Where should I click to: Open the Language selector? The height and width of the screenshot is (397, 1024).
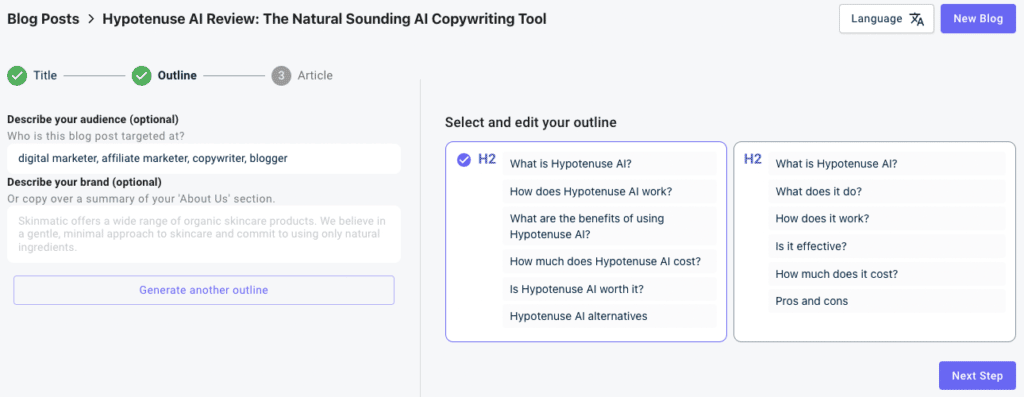[x=886, y=19]
